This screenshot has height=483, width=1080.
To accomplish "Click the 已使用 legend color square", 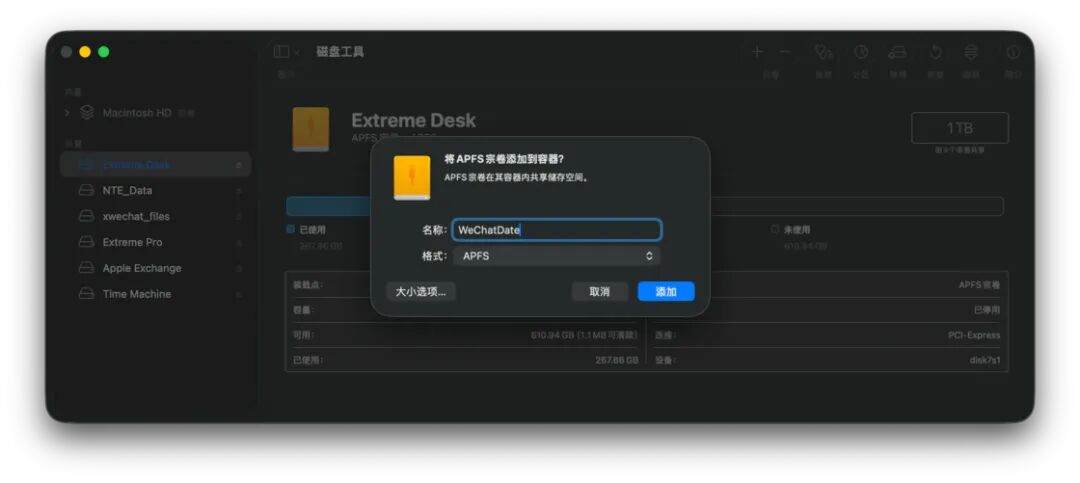I will pos(290,229).
